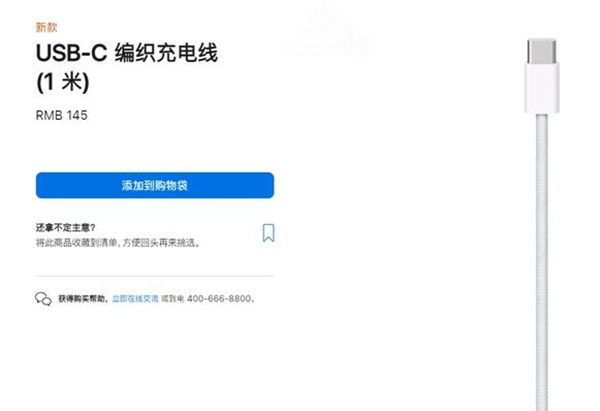Open the braided cable product image
600x411 pixels.
(541, 225)
